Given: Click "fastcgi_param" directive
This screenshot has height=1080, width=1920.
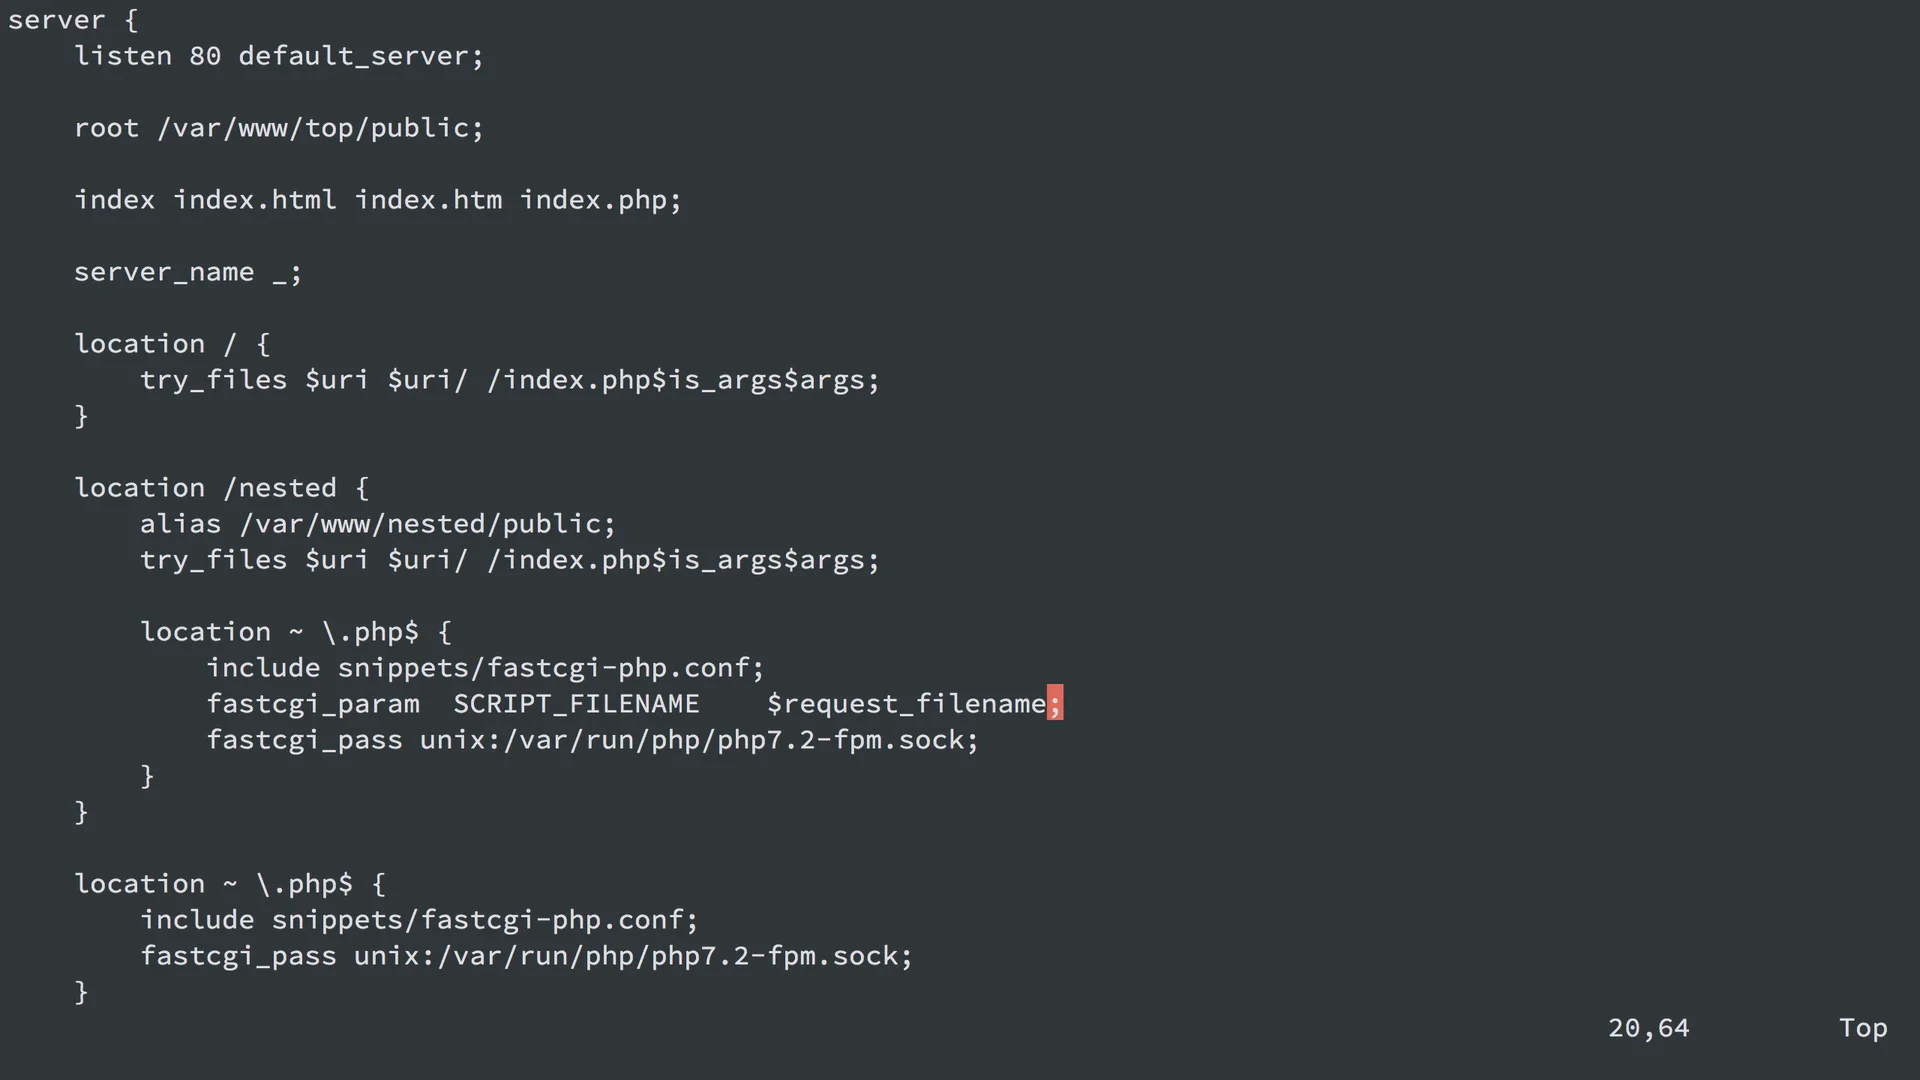Looking at the screenshot, I should click(313, 704).
